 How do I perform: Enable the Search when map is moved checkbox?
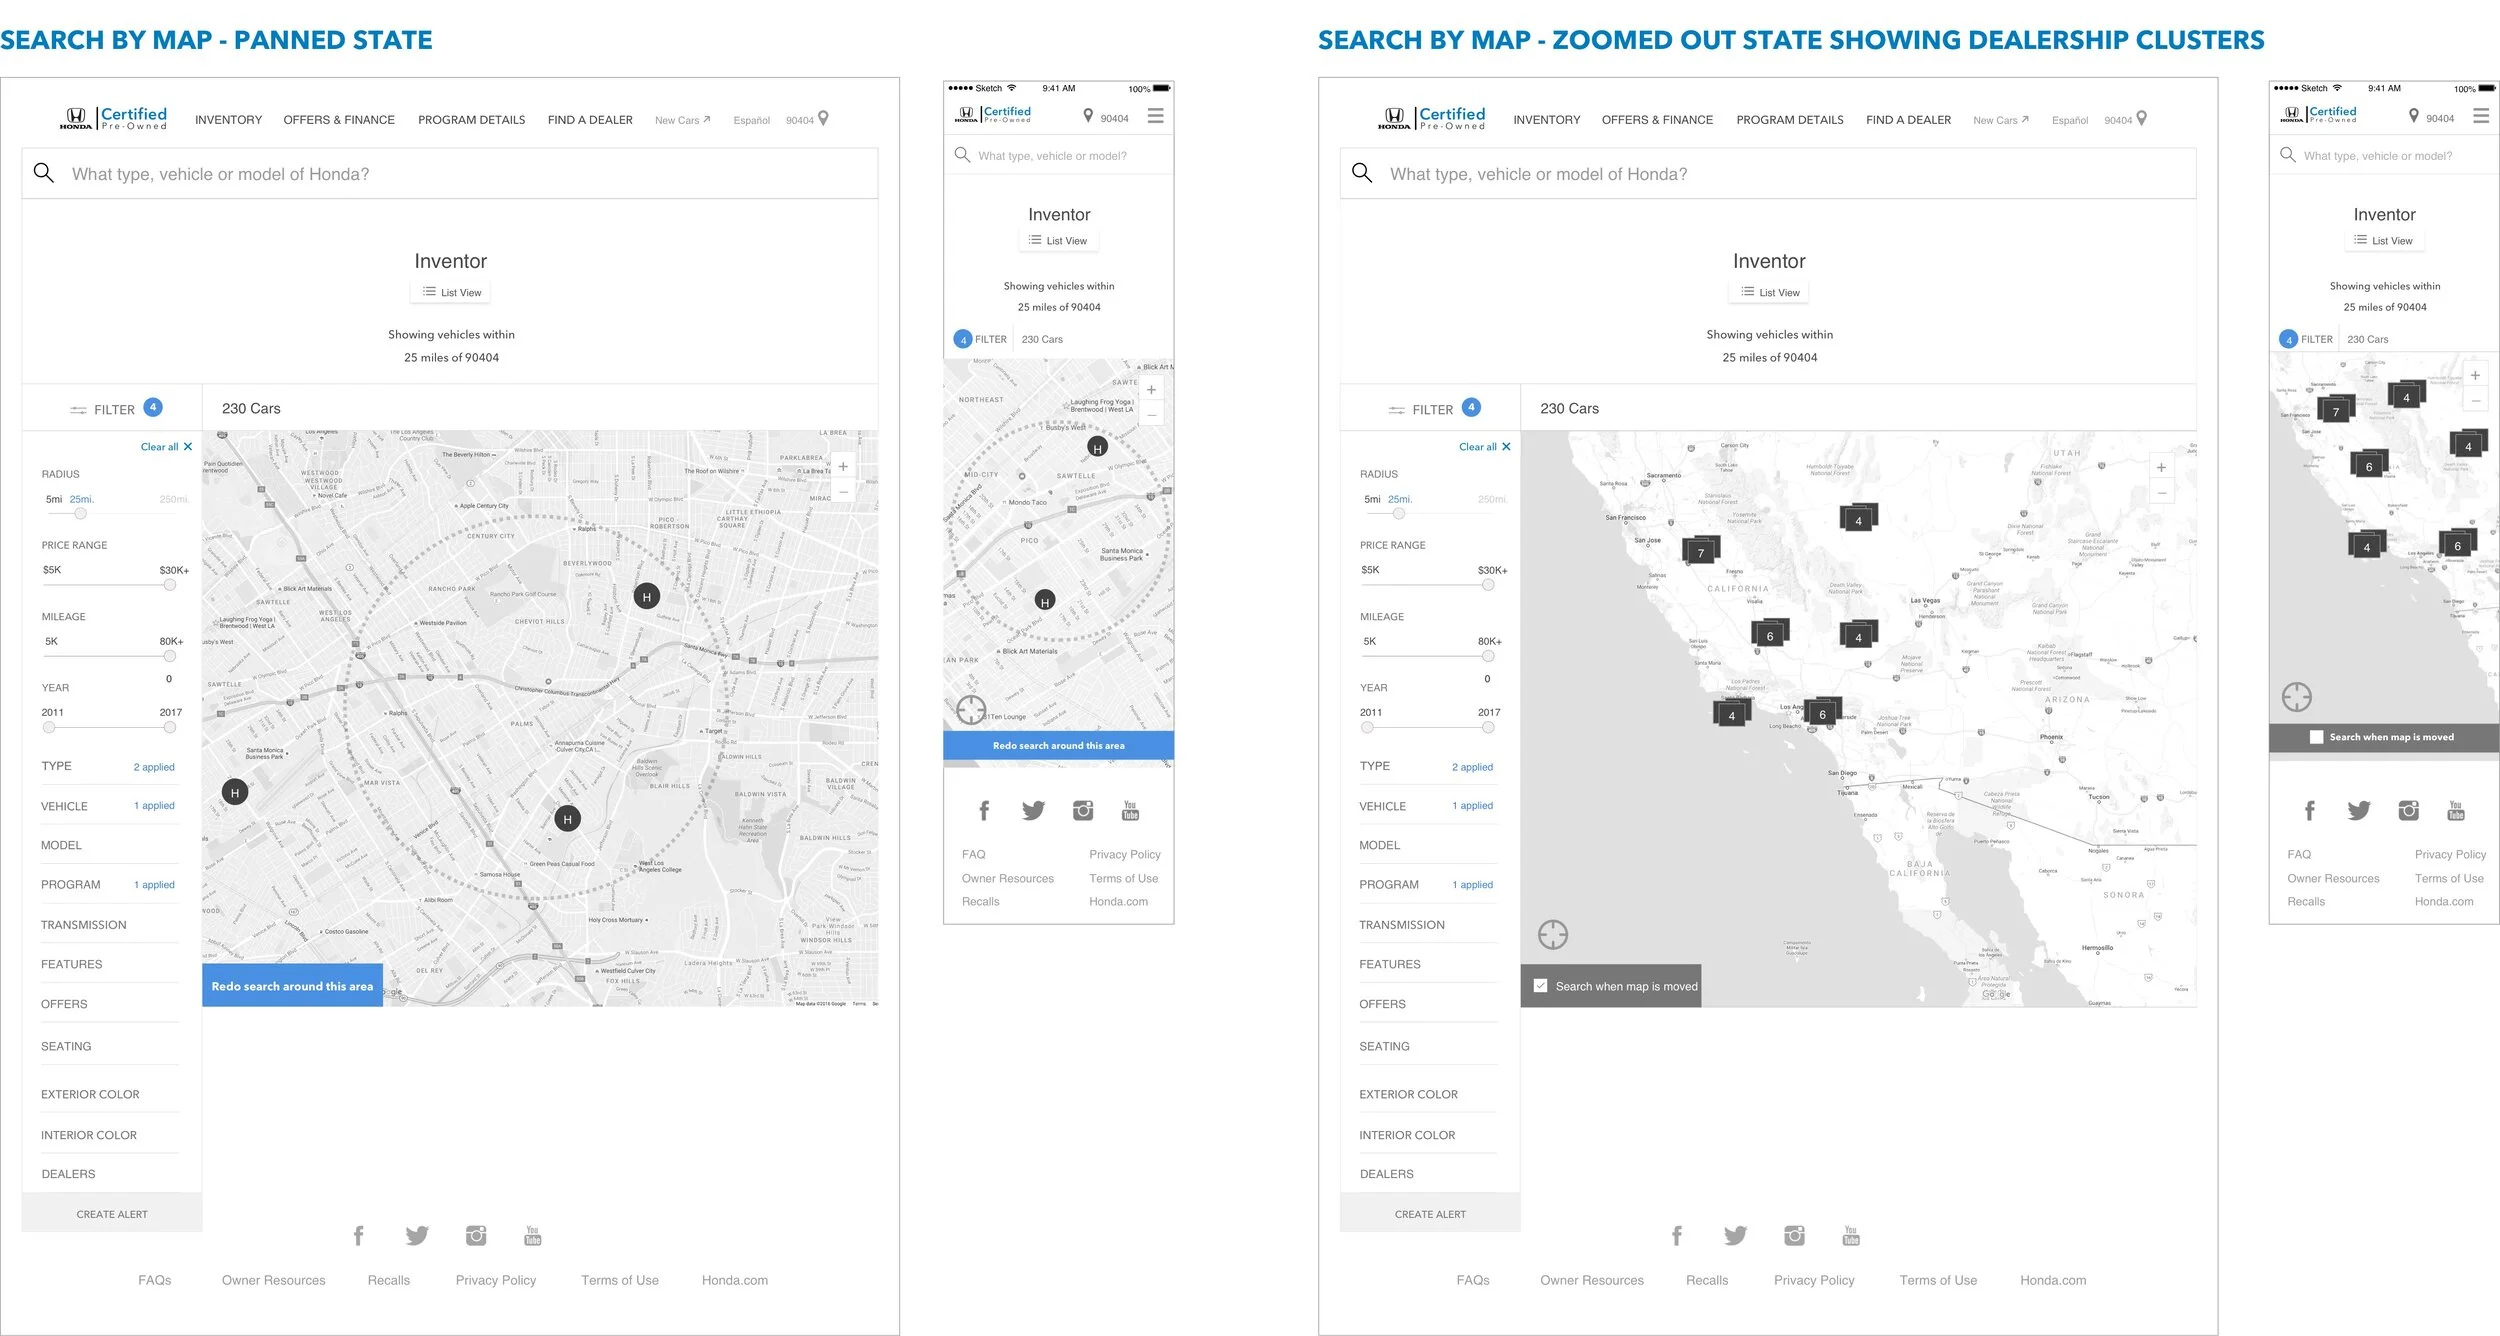[x=1541, y=985]
